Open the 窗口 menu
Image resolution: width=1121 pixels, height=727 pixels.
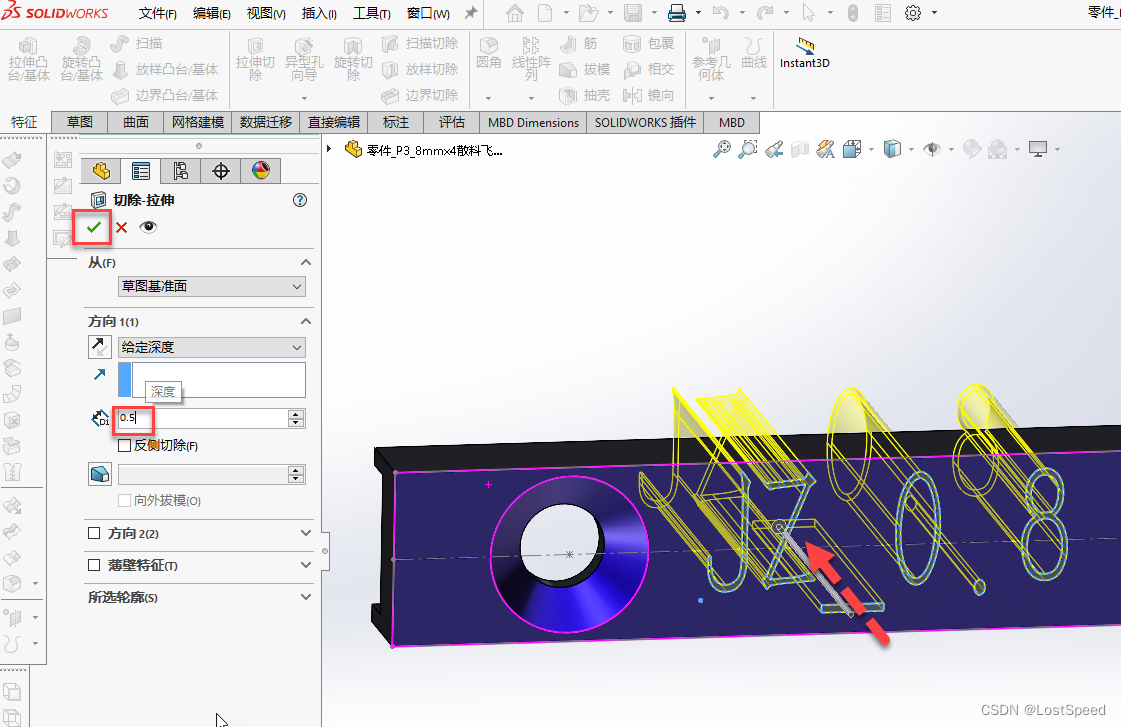click(428, 13)
